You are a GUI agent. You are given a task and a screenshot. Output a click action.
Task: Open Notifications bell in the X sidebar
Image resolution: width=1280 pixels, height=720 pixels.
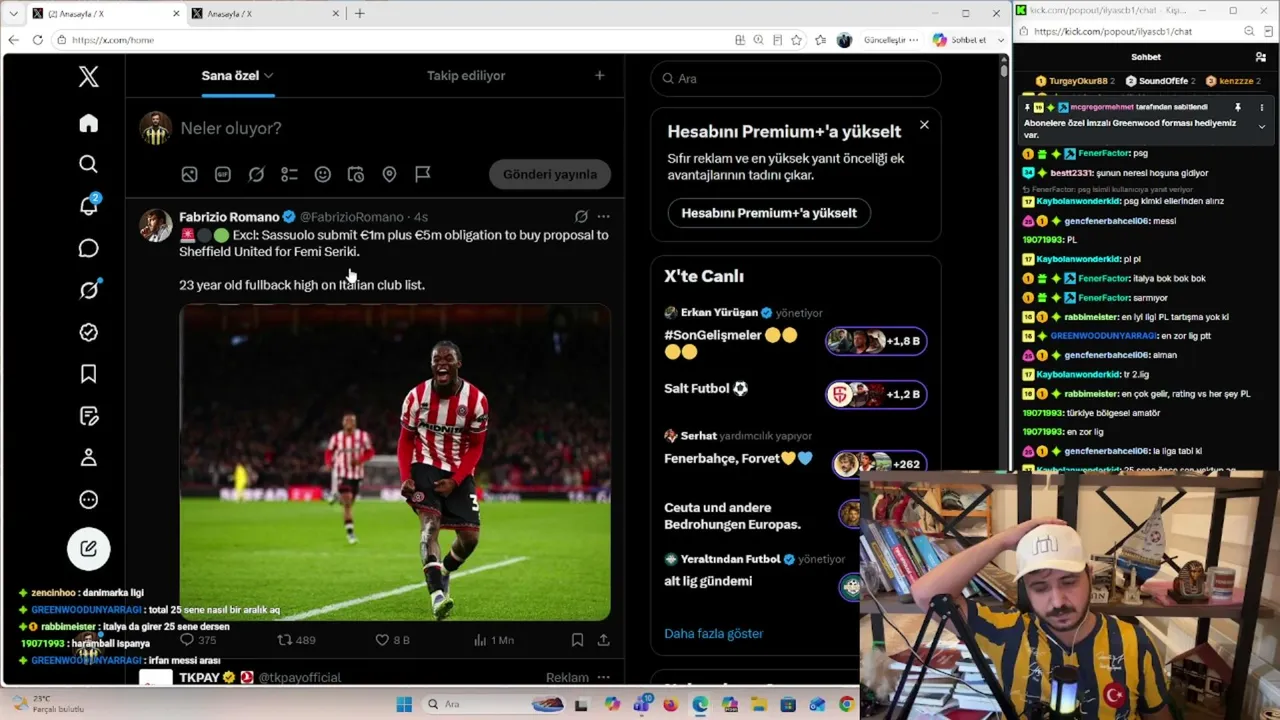tap(89, 206)
